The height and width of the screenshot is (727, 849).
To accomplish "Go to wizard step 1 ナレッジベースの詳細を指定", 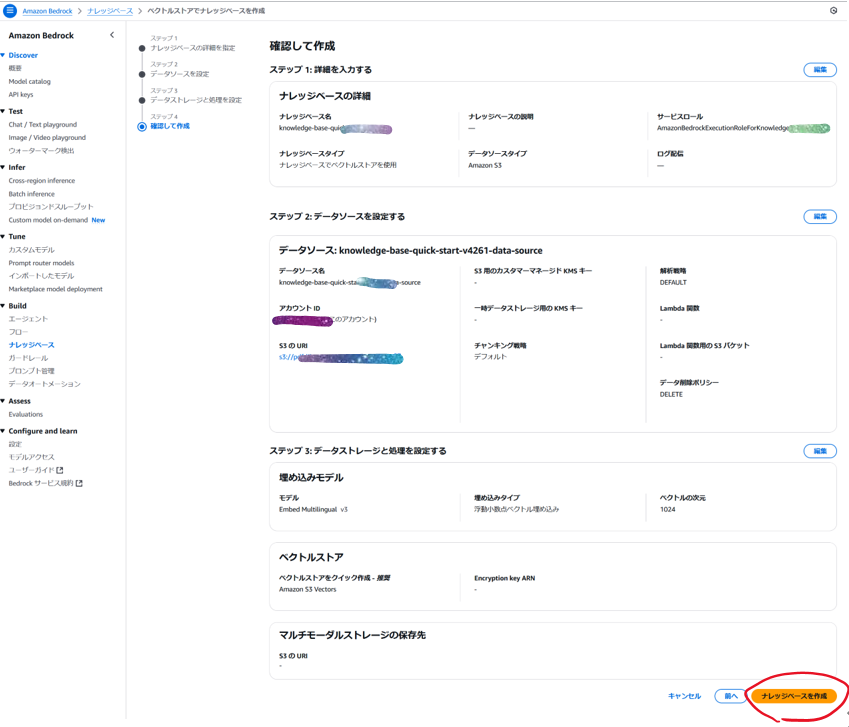I will (x=193, y=48).
